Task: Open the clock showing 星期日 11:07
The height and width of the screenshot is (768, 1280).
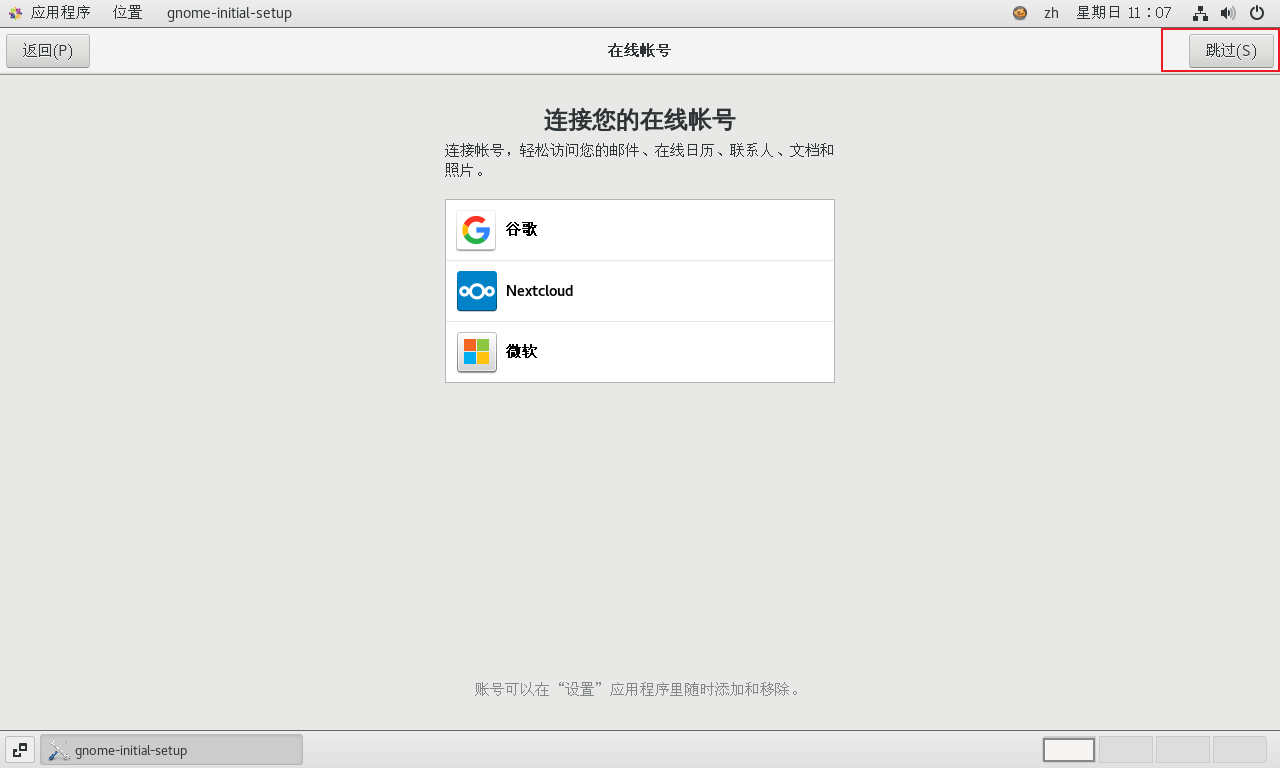Action: click(x=1123, y=13)
